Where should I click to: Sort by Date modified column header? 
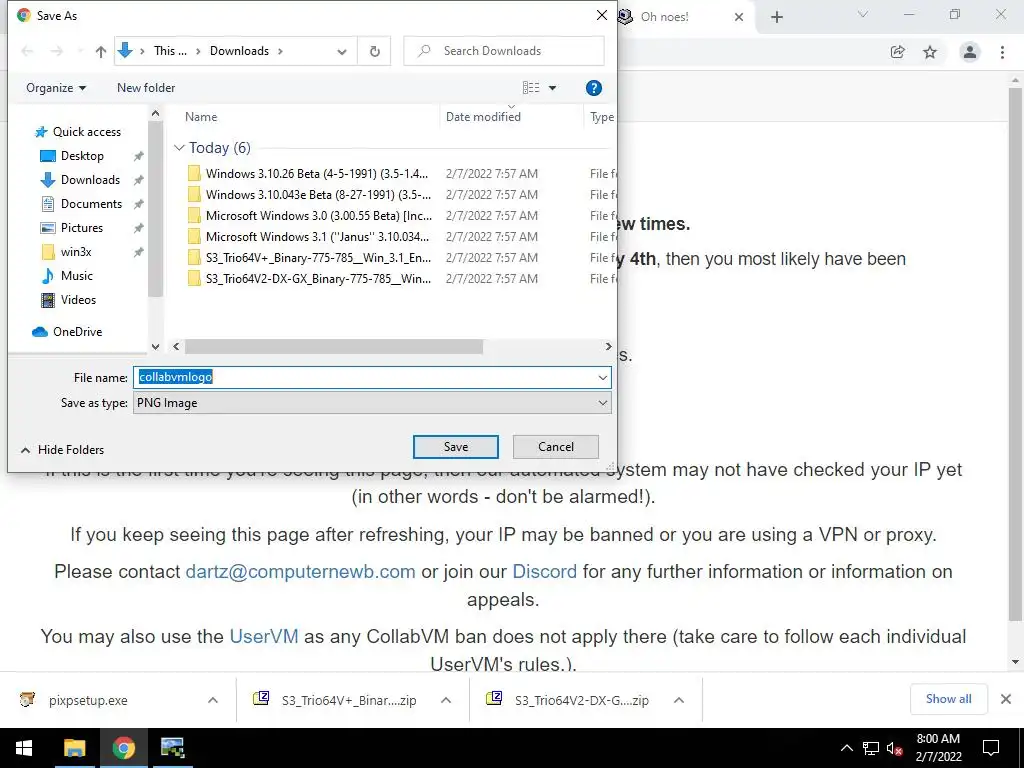(x=483, y=117)
